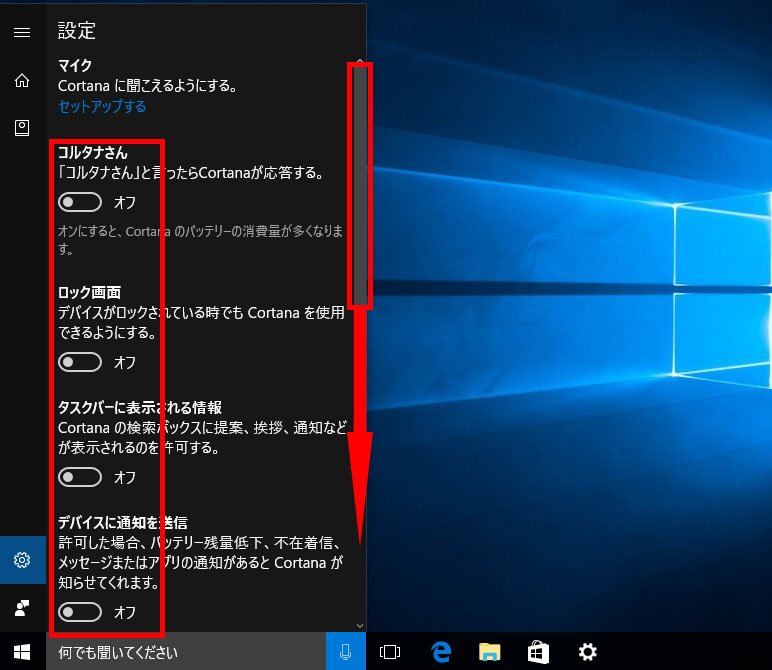
Task: Open the Feedback icon in Cortana sidebar
Action: (x=22, y=608)
